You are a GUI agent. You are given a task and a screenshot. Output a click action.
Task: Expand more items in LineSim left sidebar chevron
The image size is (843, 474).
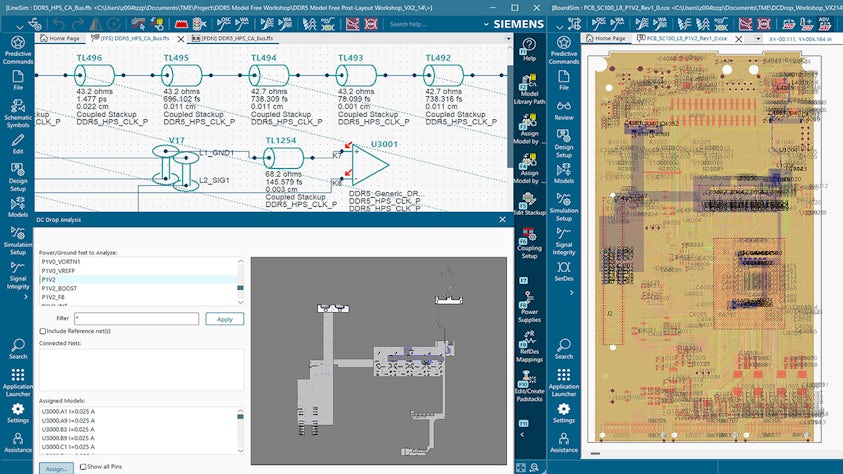click(26, 297)
